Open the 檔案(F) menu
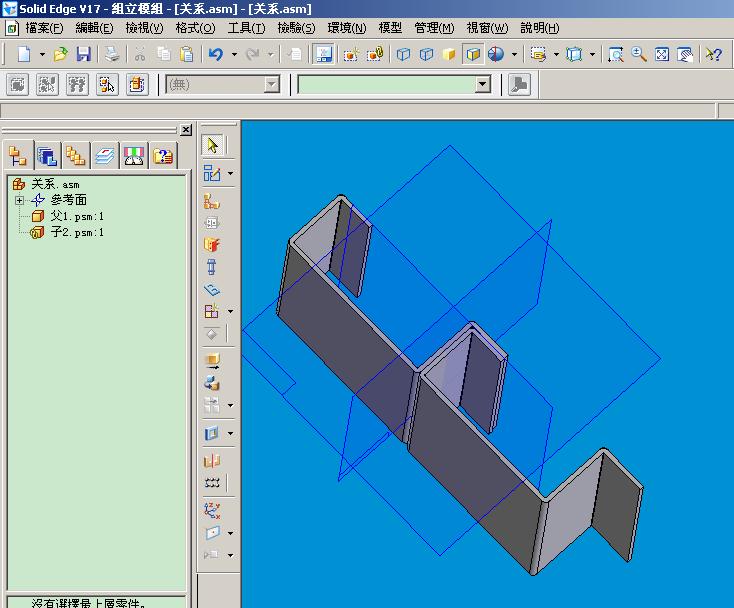This screenshot has width=734, height=608. click(44, 28)
